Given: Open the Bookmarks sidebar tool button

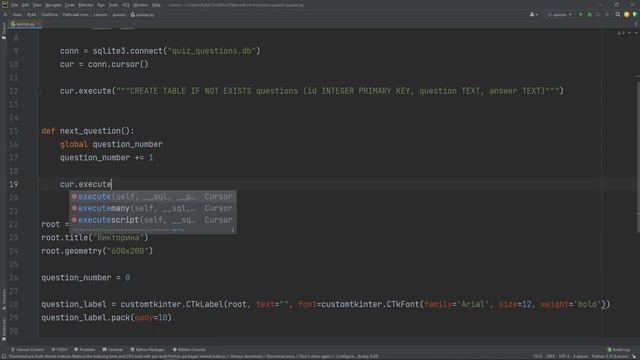Looking at the screenshot, I should pyautogui.click(x=4, y=329).
